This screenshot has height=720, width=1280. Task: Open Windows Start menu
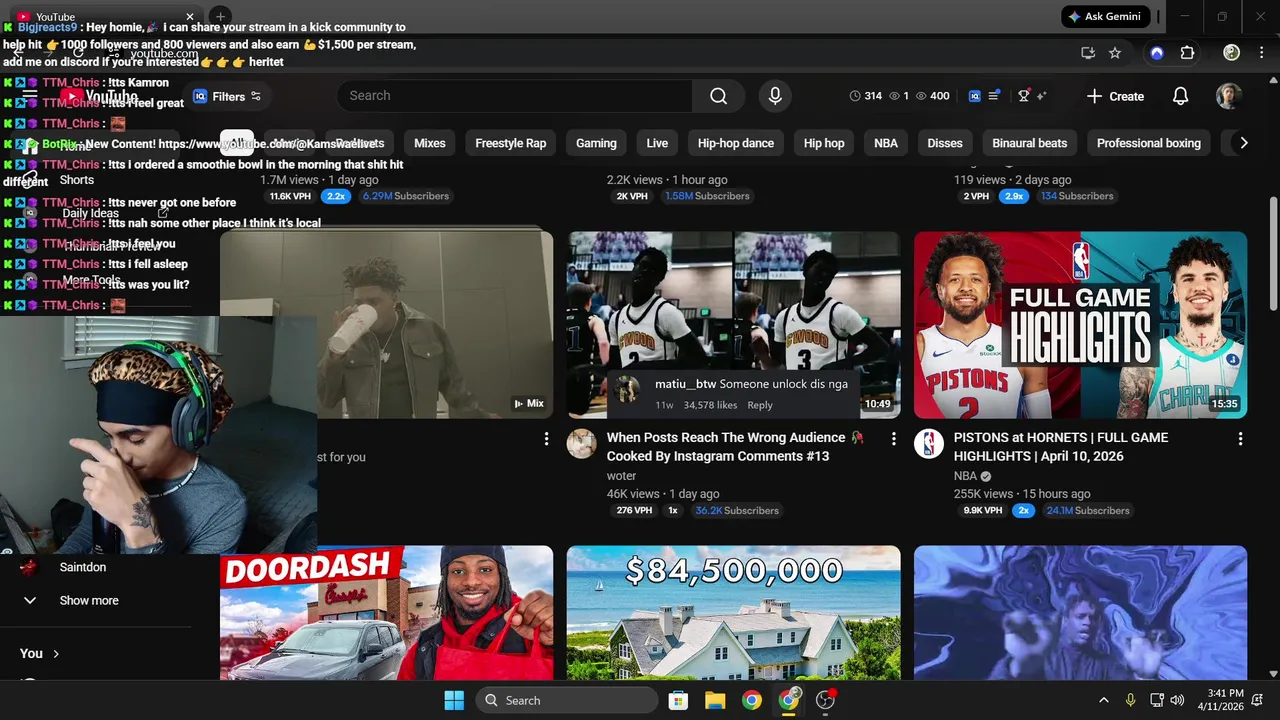[454, 700]
